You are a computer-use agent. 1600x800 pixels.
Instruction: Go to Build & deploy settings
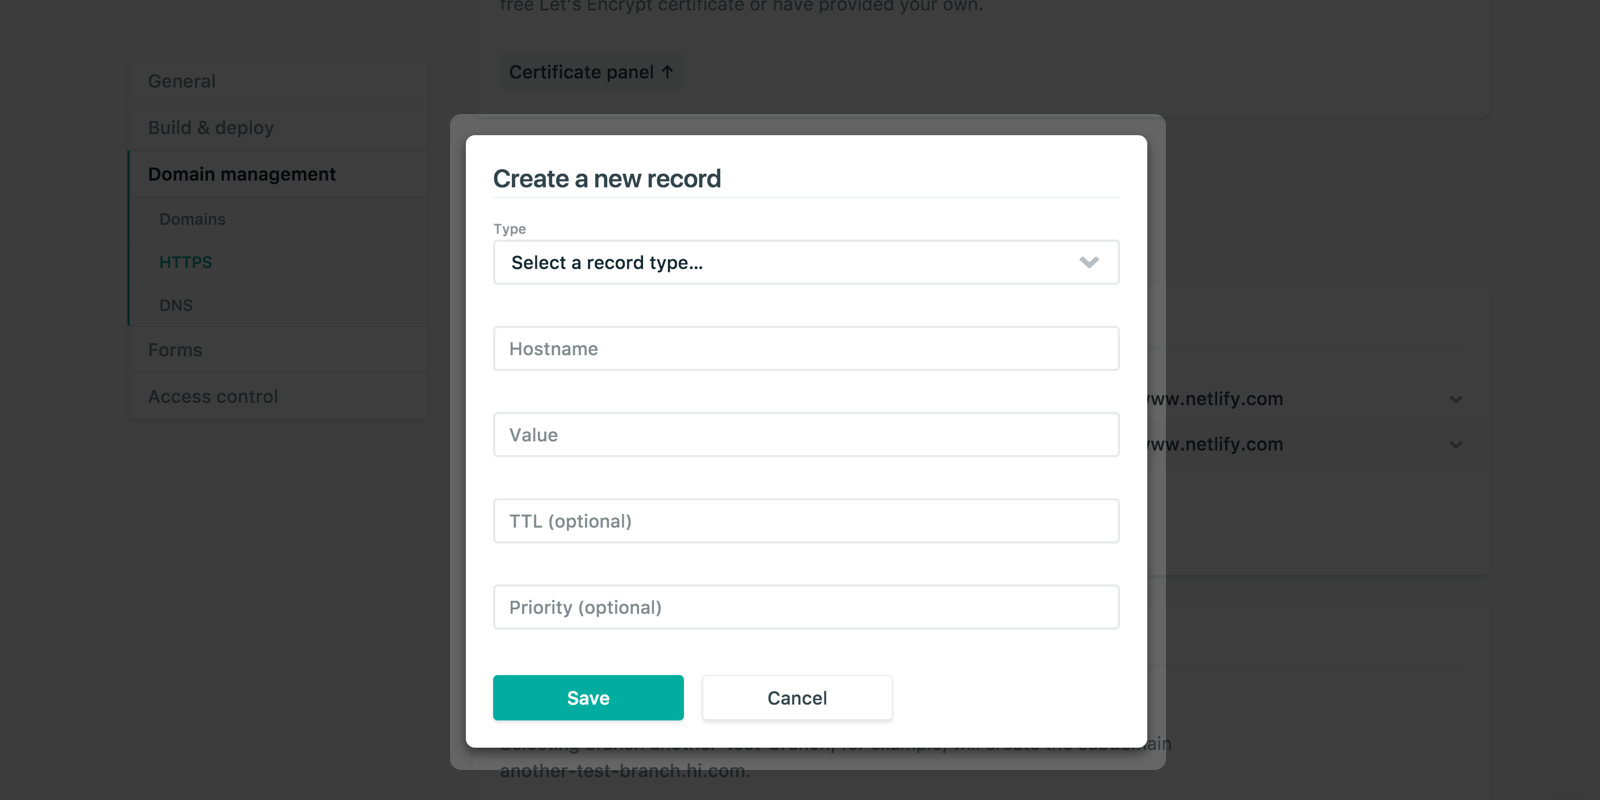(211, 127)
